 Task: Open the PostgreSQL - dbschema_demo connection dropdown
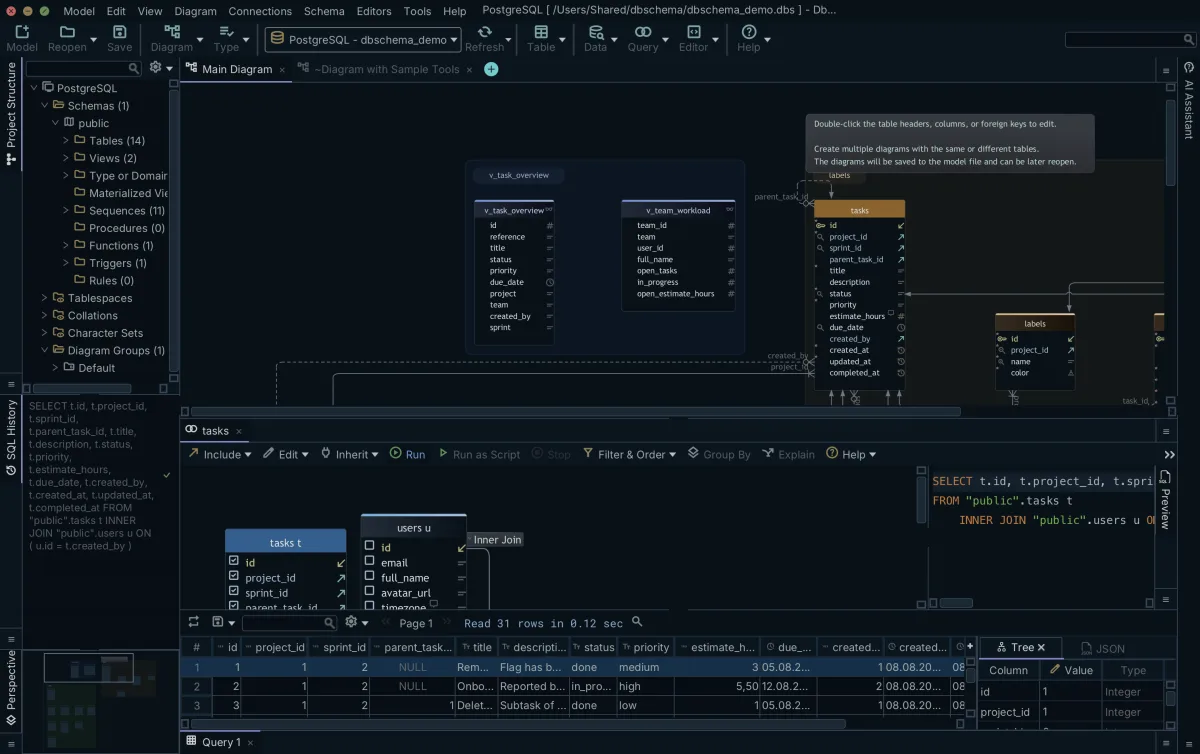(x=363, y=40)
